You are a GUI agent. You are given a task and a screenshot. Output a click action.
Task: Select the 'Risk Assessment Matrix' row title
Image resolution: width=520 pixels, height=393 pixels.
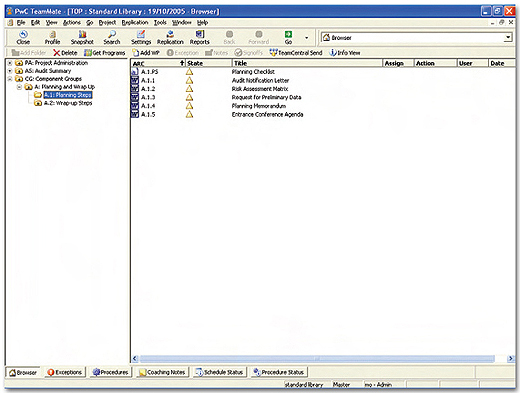pyautogui.click(x=260, y=89)
